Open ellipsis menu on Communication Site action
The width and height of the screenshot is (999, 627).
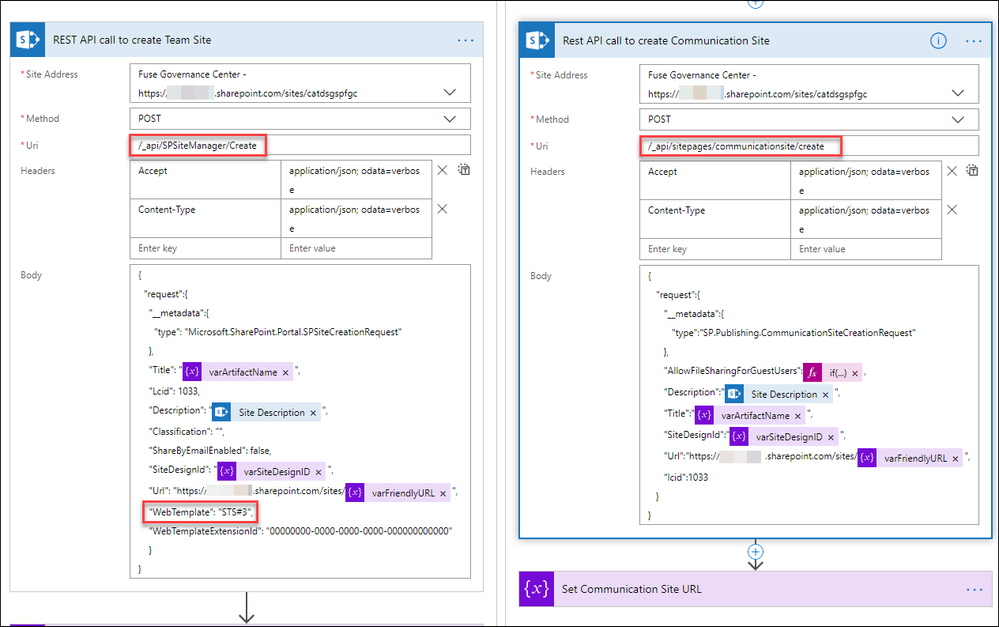(974, 41)
